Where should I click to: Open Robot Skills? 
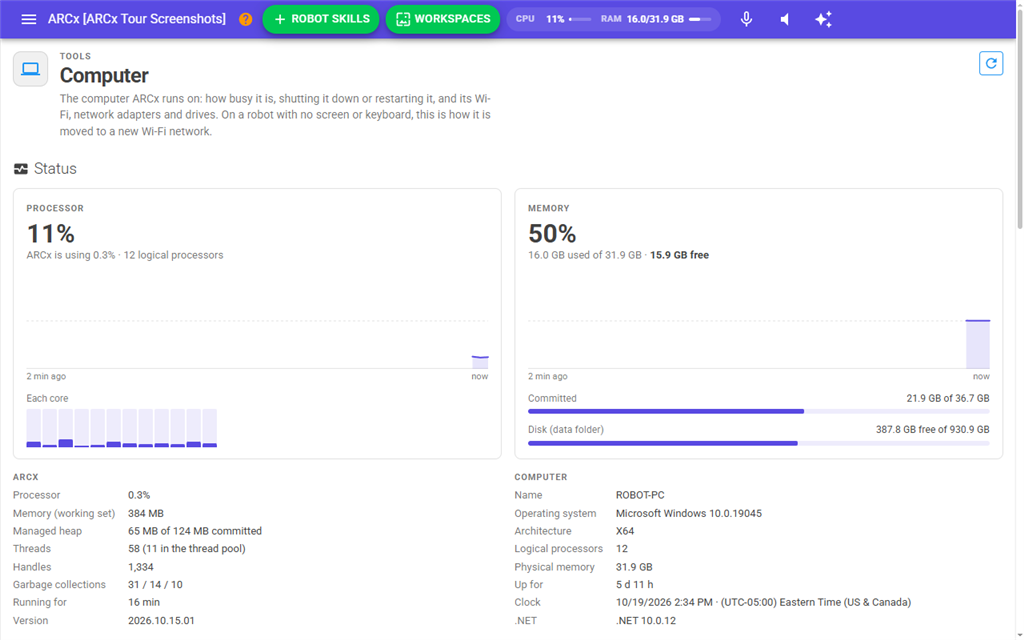point(321,19)
